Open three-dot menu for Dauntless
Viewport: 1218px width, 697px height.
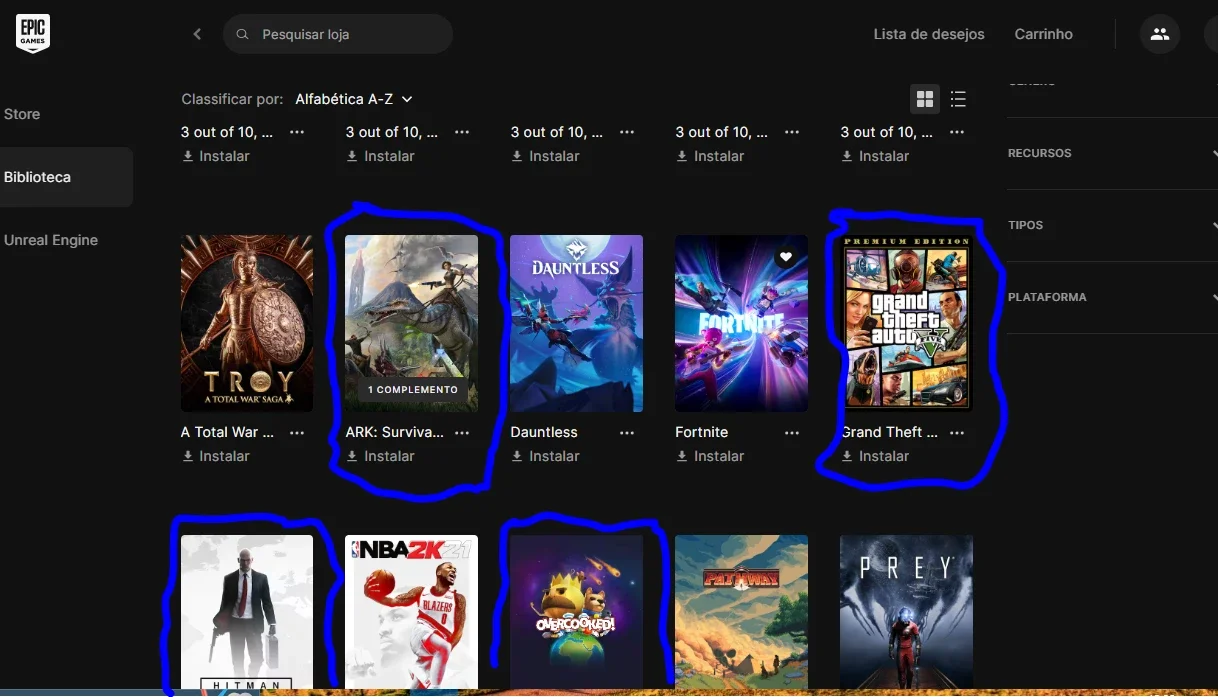pyautogui.click(x=627, y=433)
